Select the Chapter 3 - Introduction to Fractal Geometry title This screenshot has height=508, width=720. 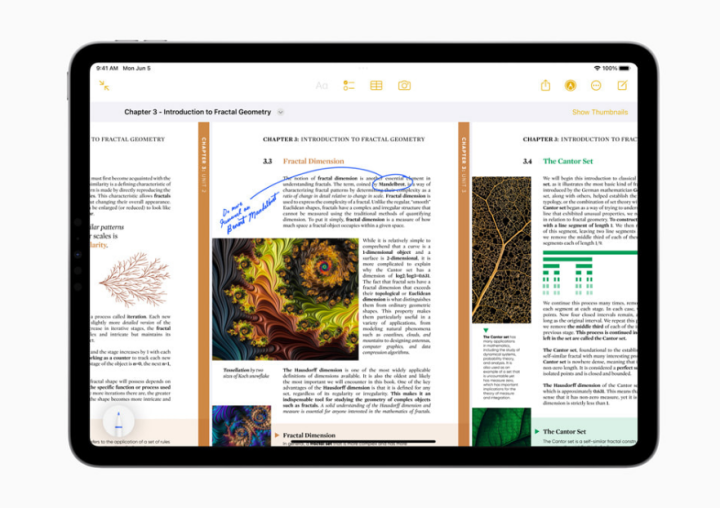(x=197, y=112)
